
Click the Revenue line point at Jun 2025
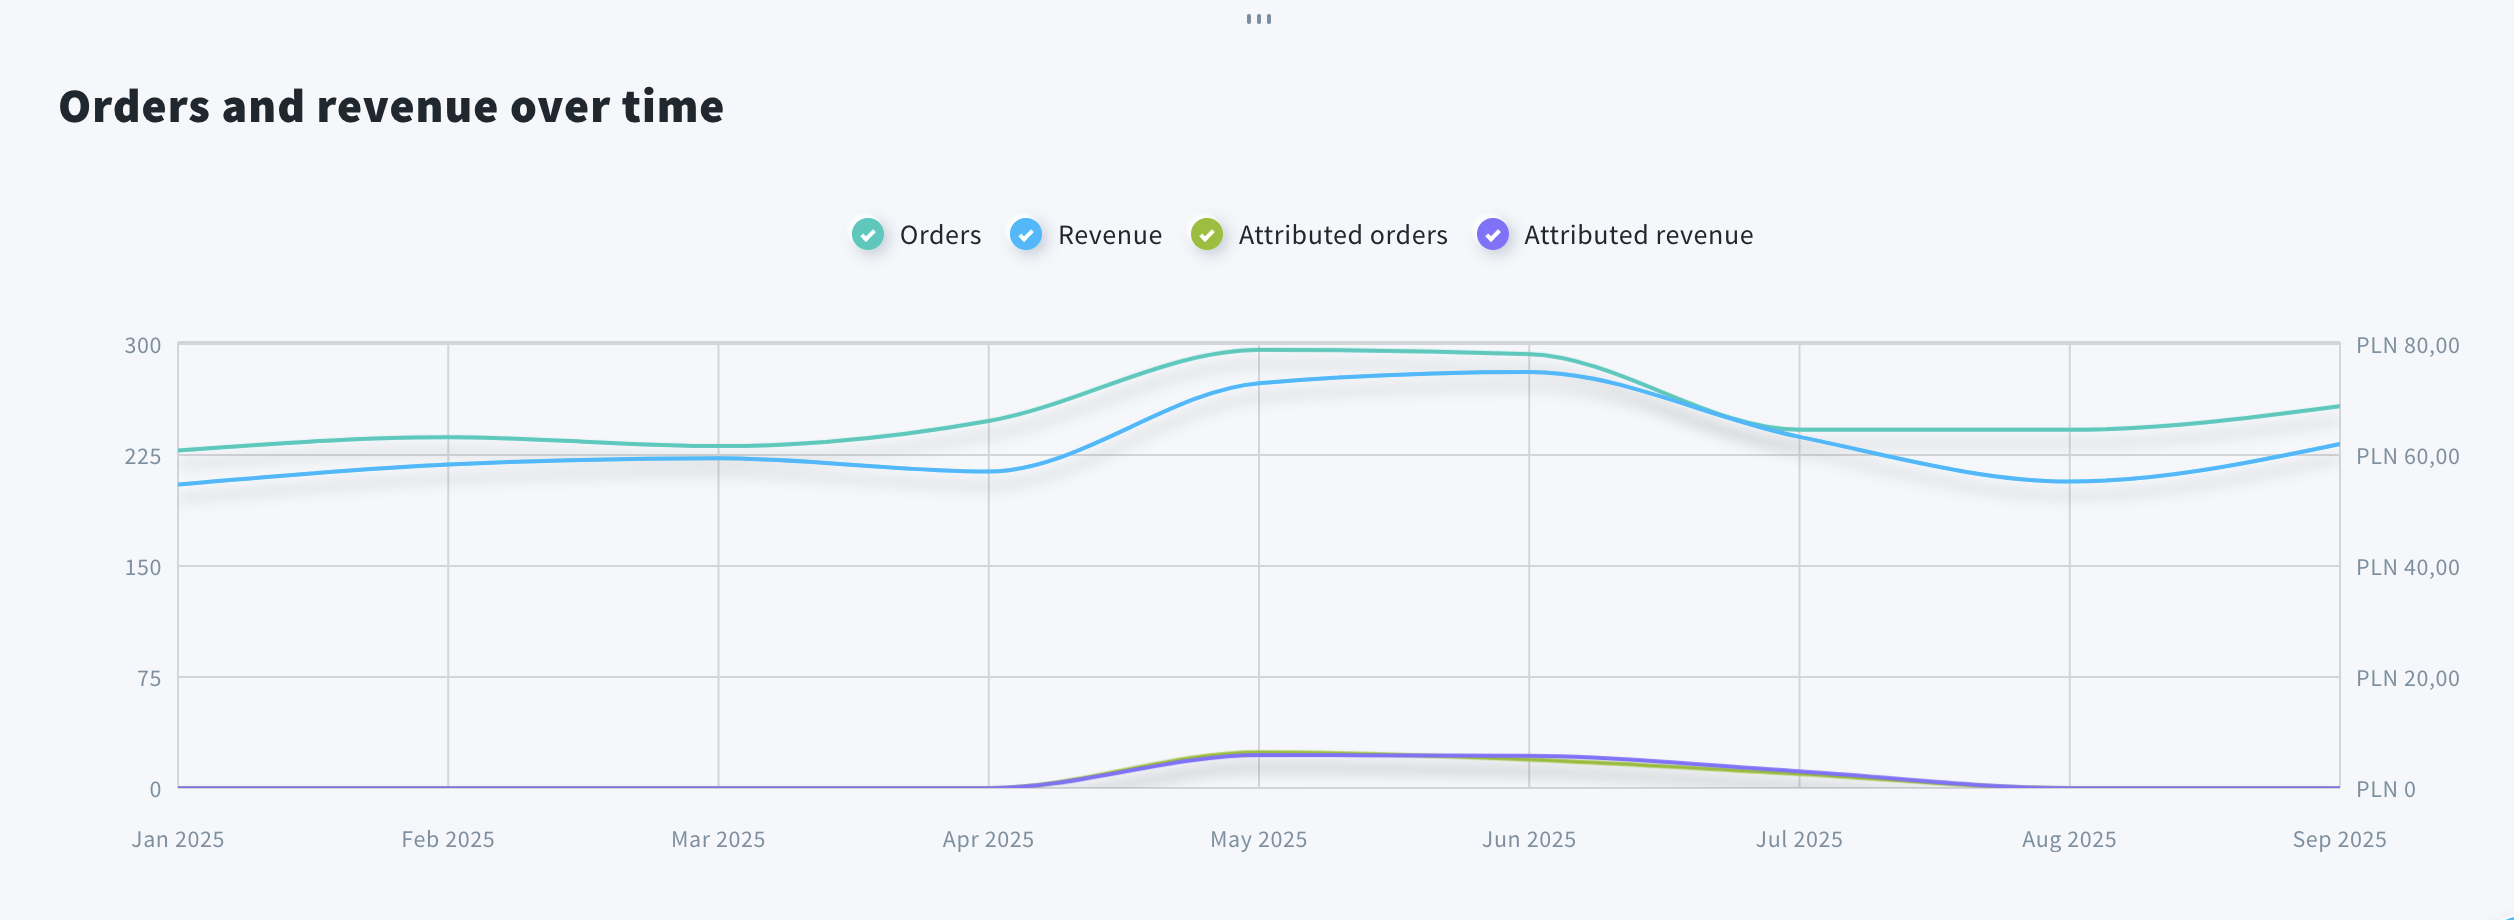point(1529,372)
